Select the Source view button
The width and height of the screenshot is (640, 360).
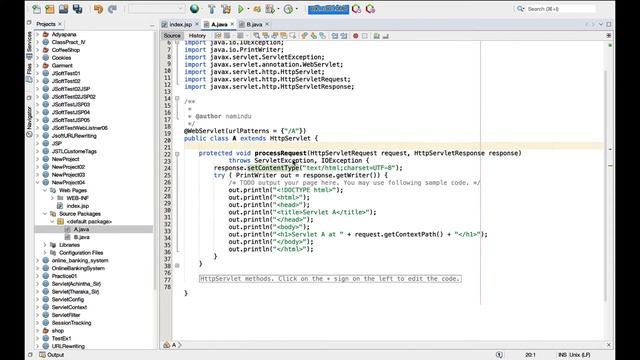172,36
